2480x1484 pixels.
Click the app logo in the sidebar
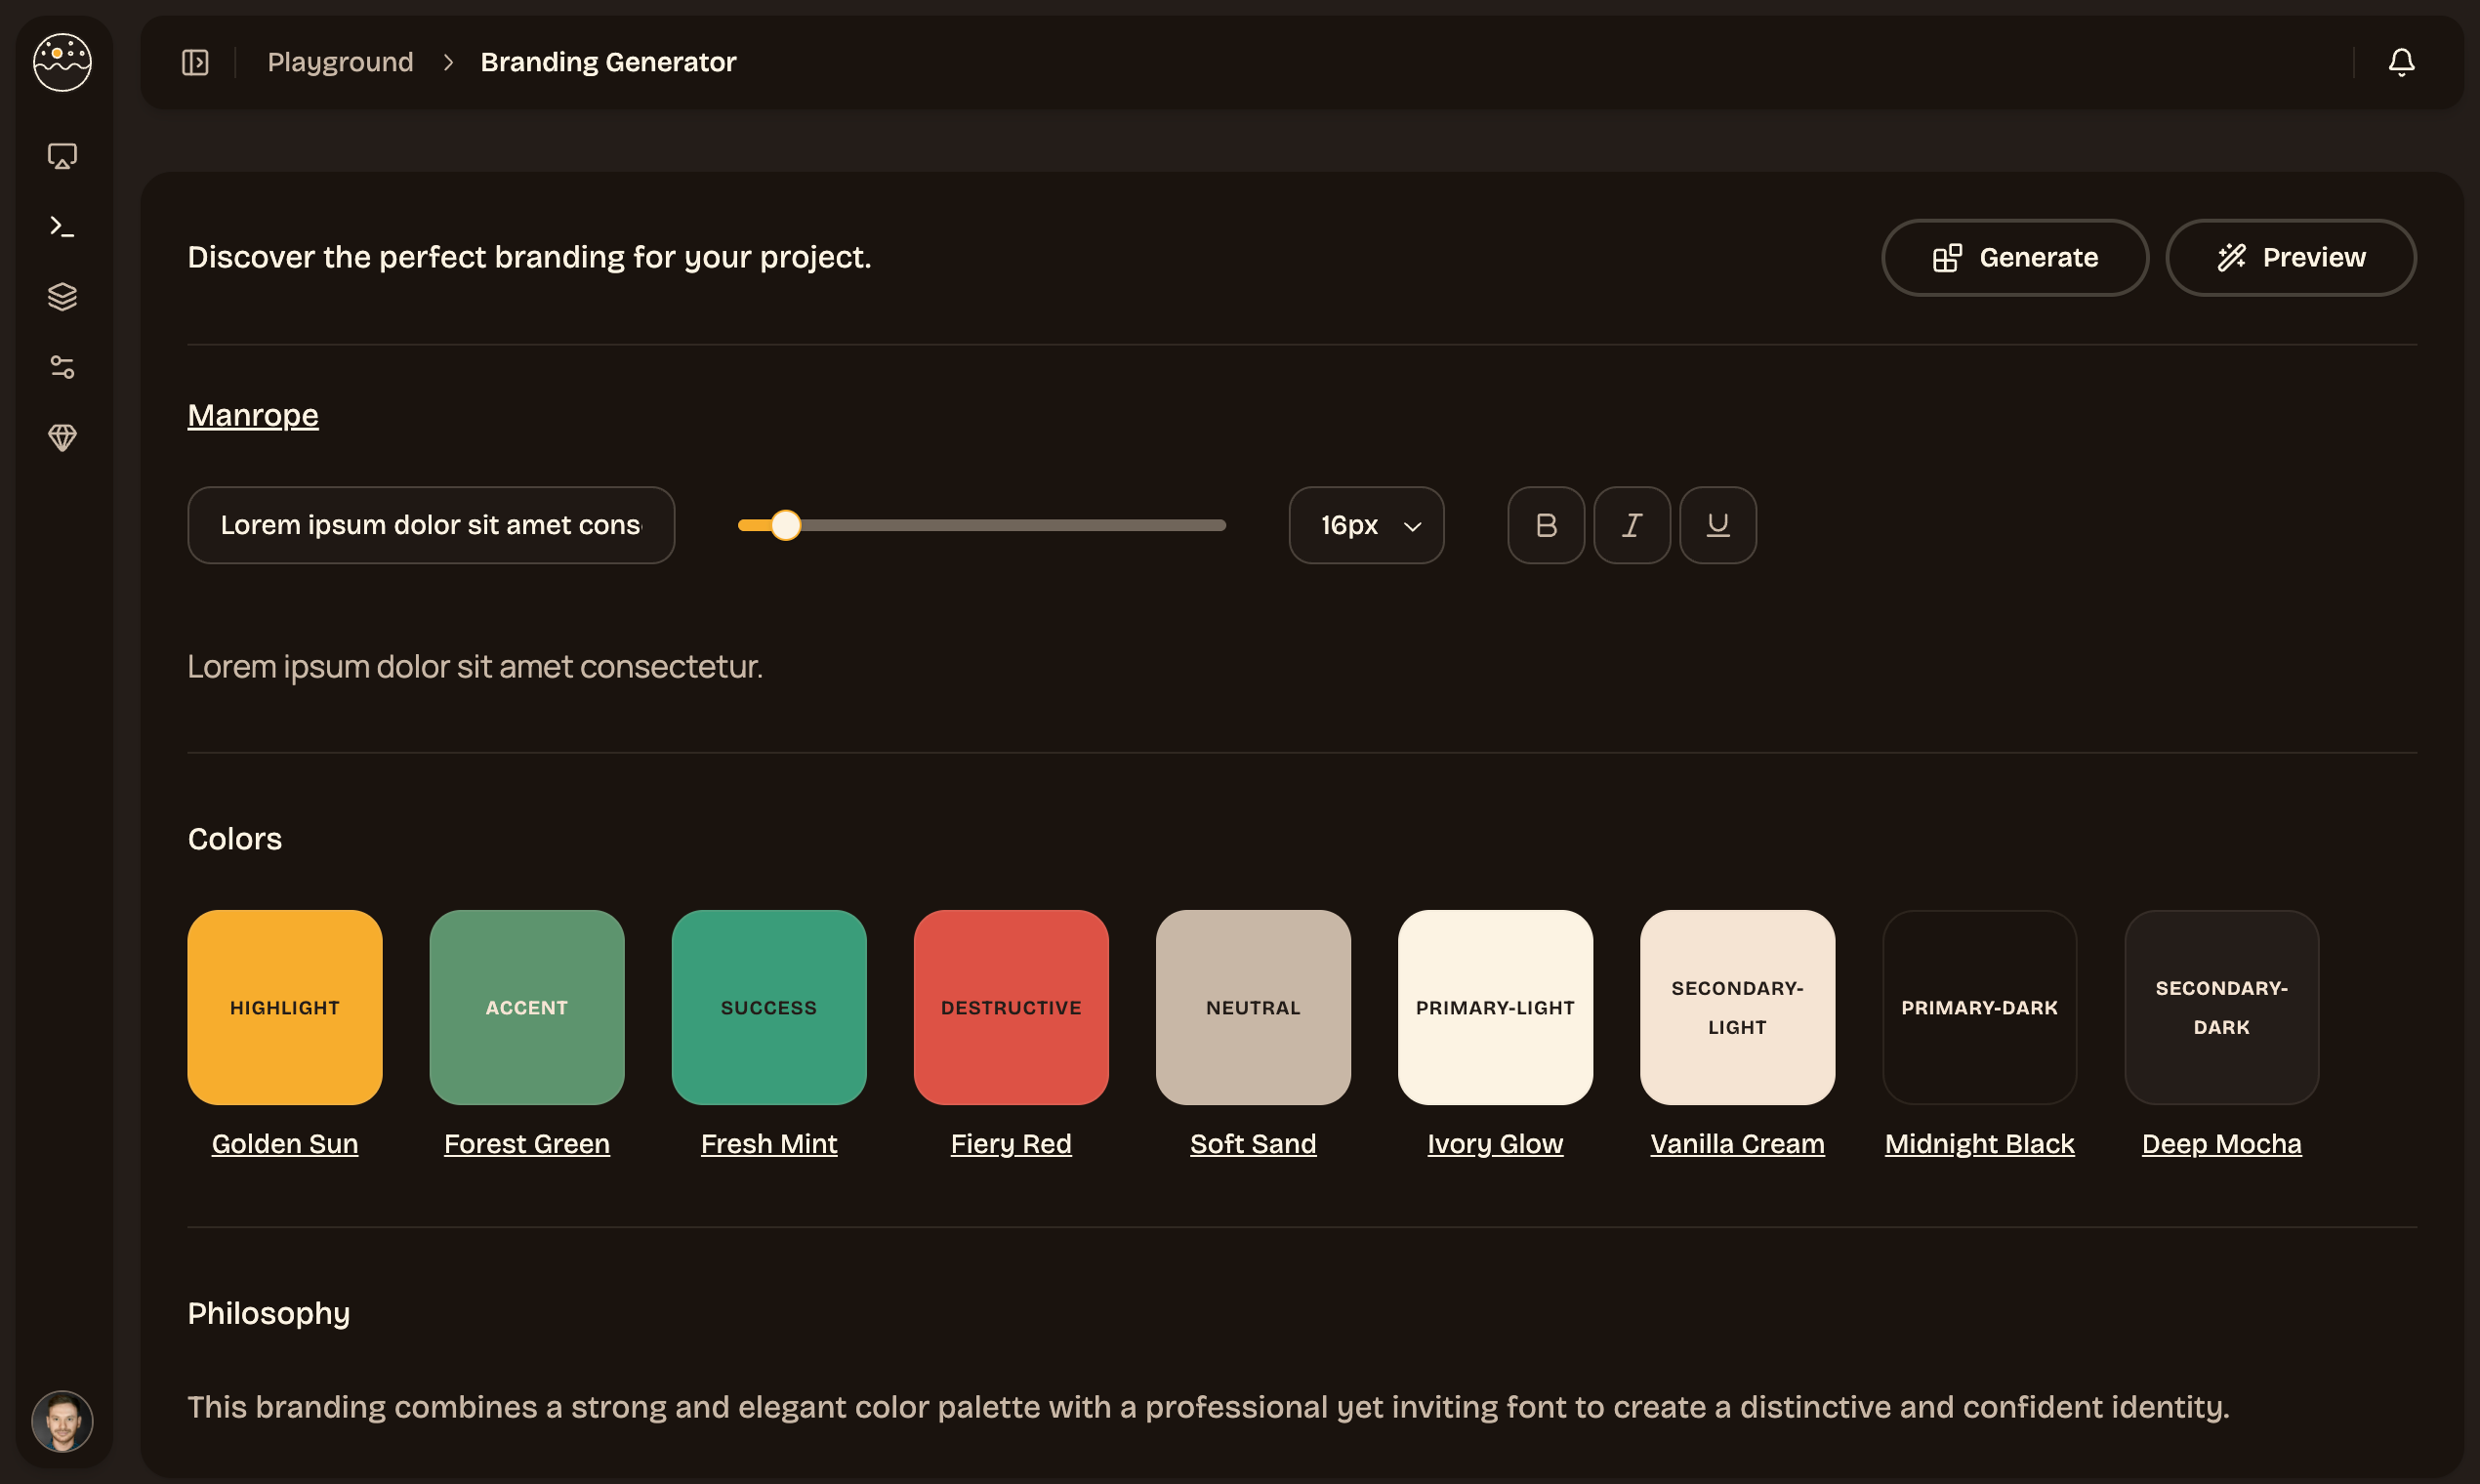62,62
